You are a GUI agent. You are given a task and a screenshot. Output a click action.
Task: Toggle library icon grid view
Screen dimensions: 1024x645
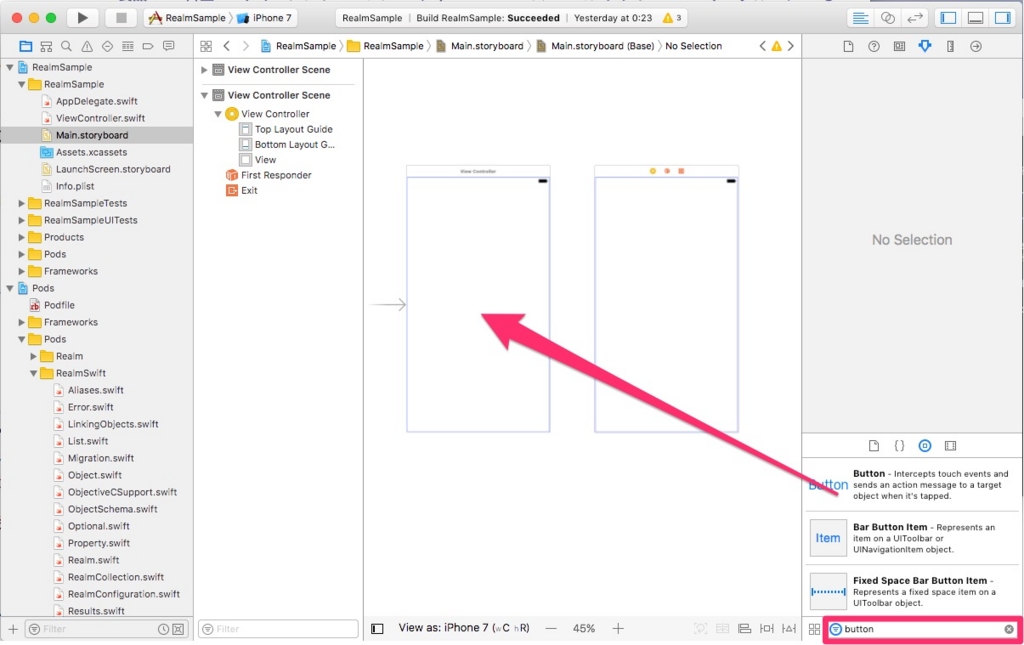pyautogui.click(x=814, y=629)
